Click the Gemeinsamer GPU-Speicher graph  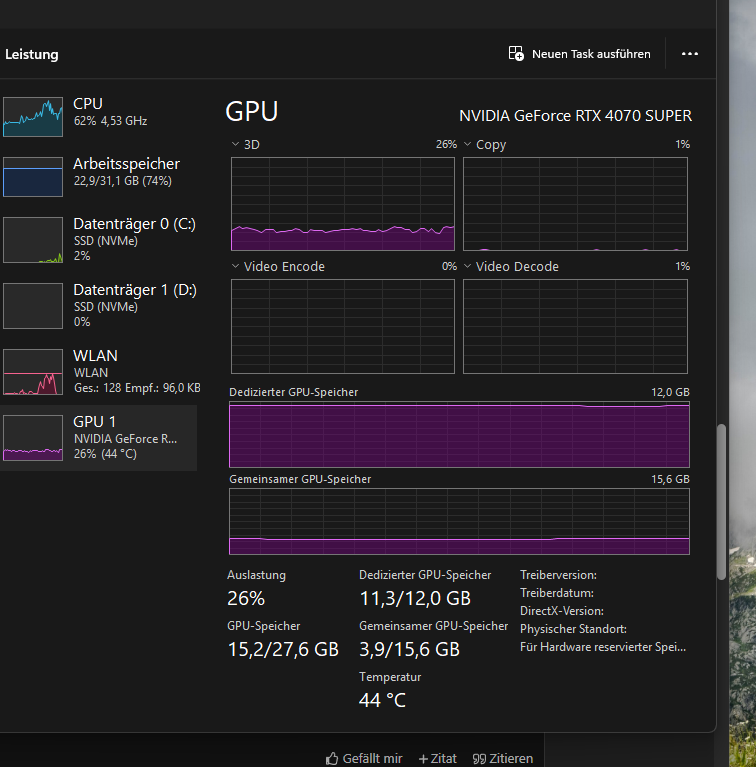(x=459, y=521)
